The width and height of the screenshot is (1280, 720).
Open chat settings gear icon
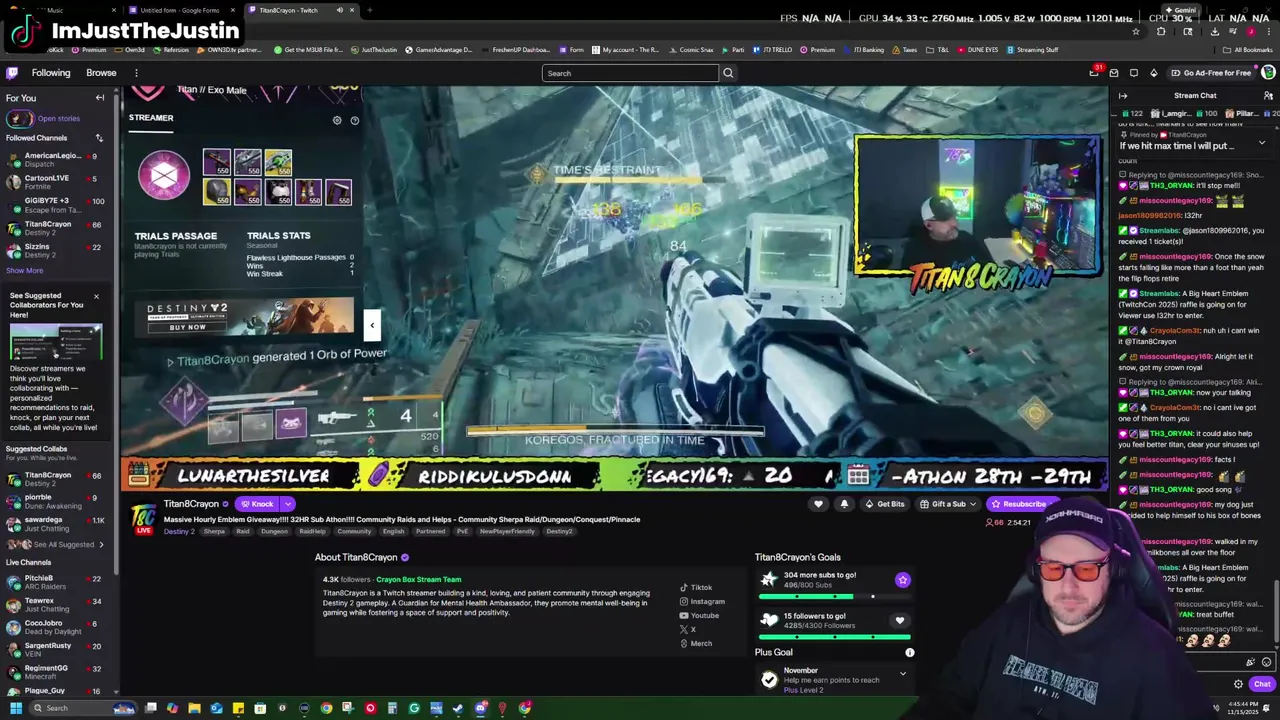coord(1238,684)
